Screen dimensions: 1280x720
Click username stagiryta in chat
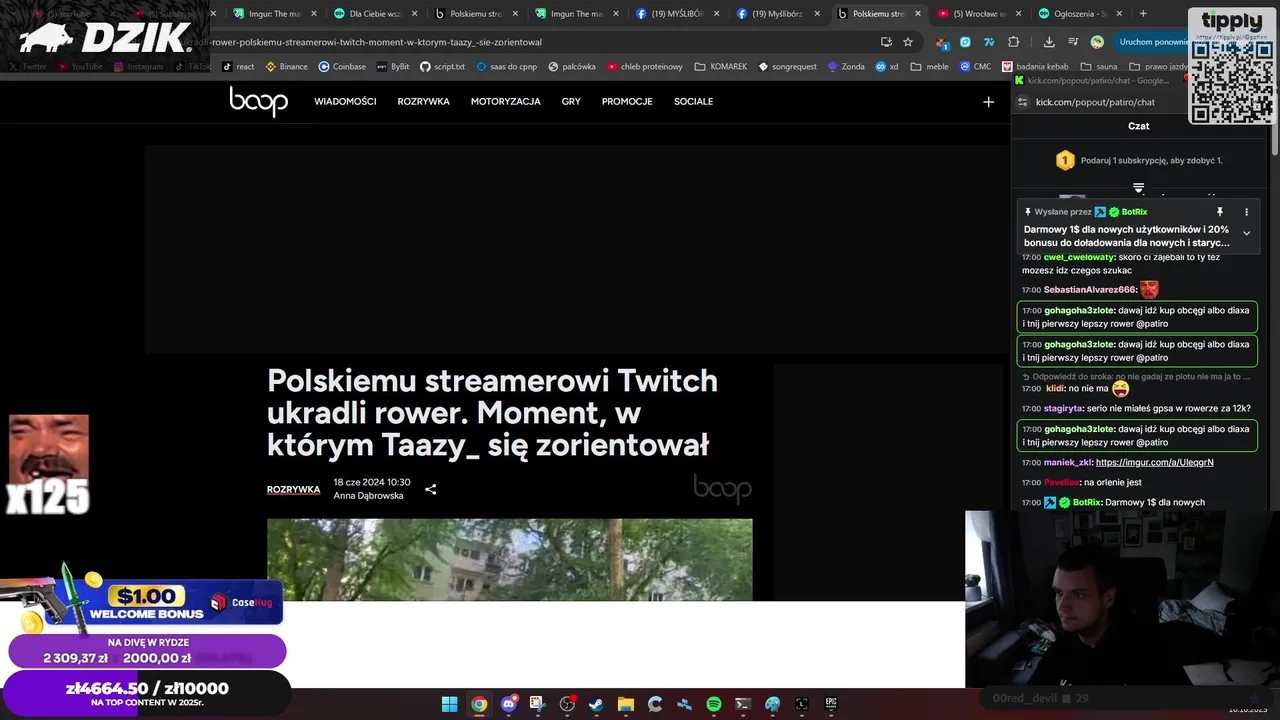point(1063,408)
